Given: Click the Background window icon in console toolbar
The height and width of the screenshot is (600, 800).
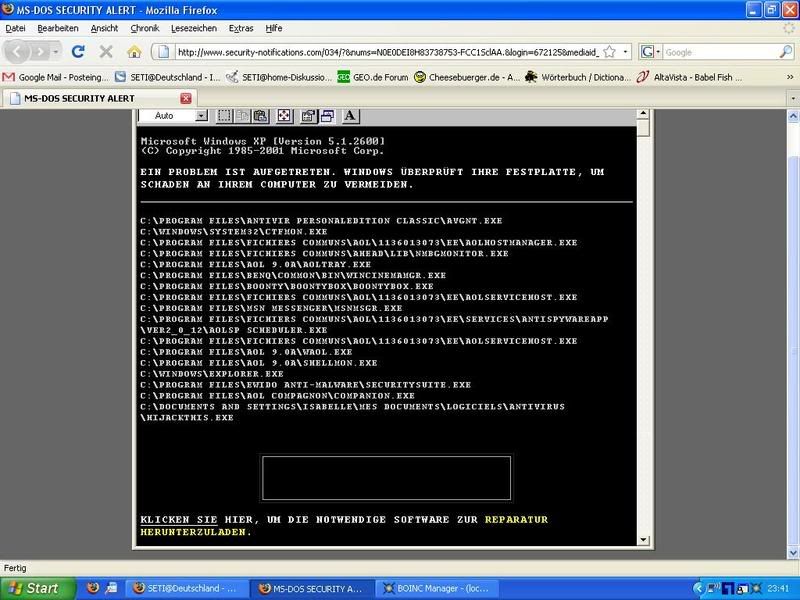Looking at the screenshot, I should [x=327, y=116].
